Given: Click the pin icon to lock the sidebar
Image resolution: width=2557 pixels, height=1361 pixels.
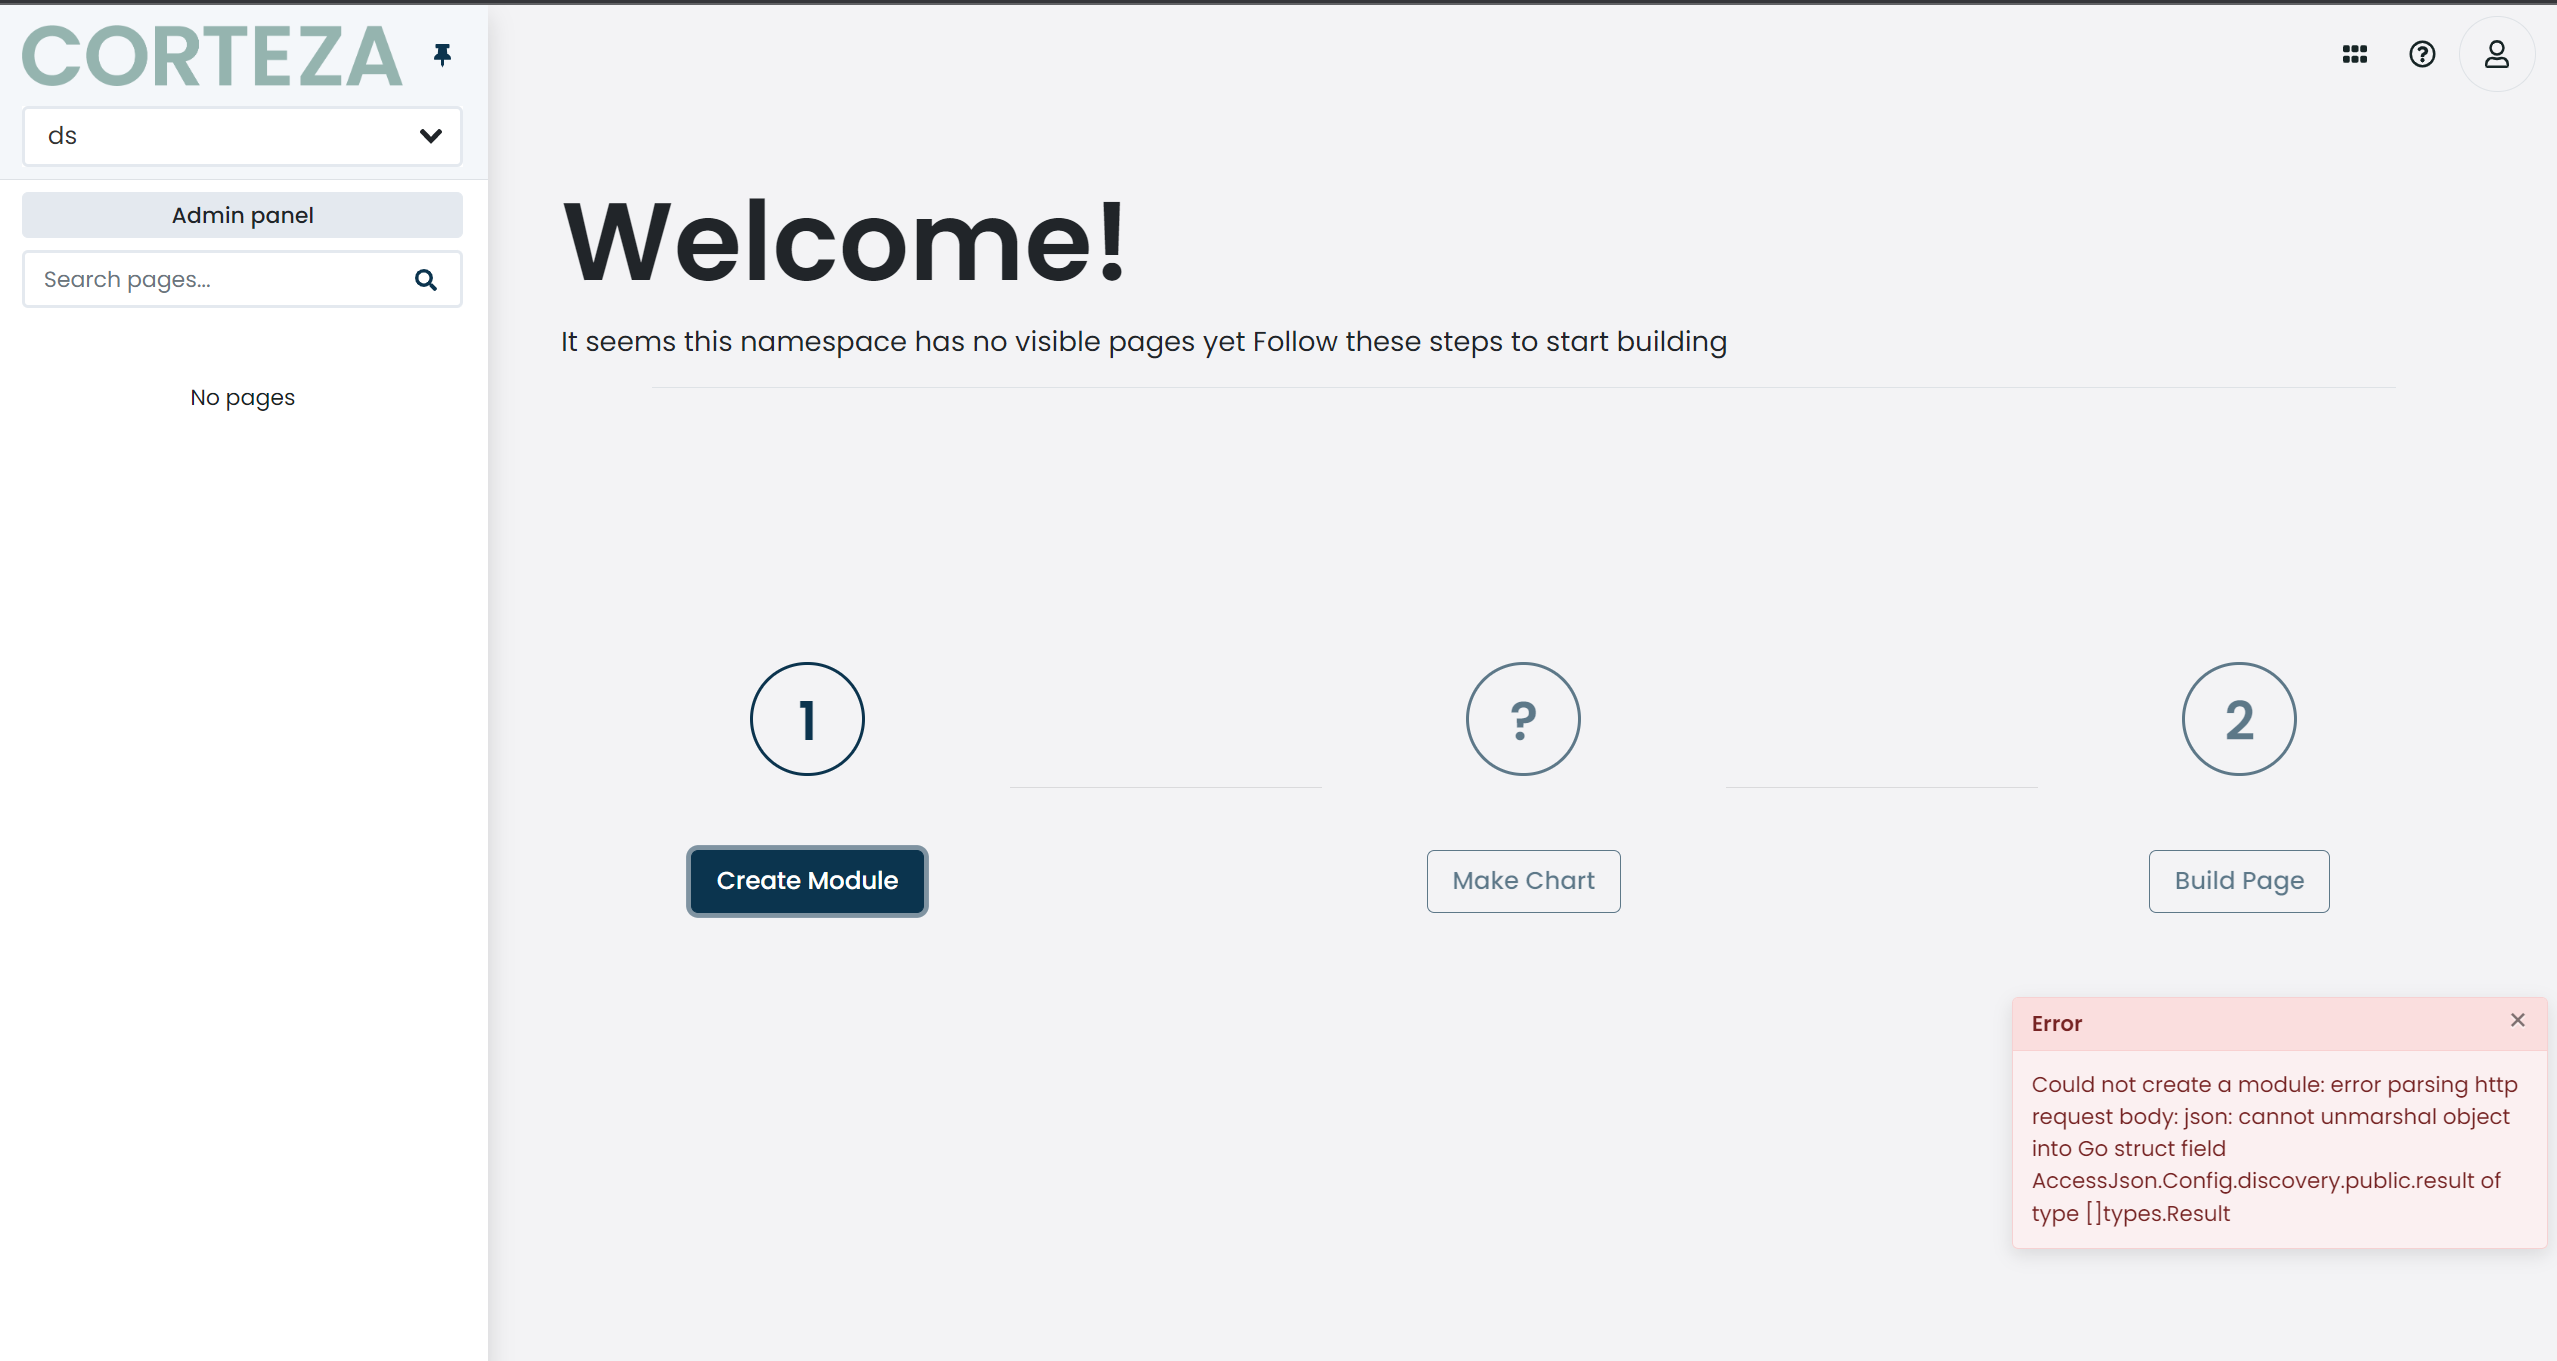Looking at the screenshot, I should click(x=443, y=54).
